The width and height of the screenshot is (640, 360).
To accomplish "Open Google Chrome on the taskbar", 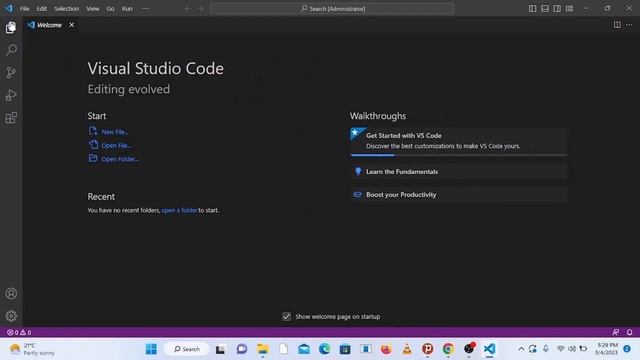I will click(x=448, y=349).
